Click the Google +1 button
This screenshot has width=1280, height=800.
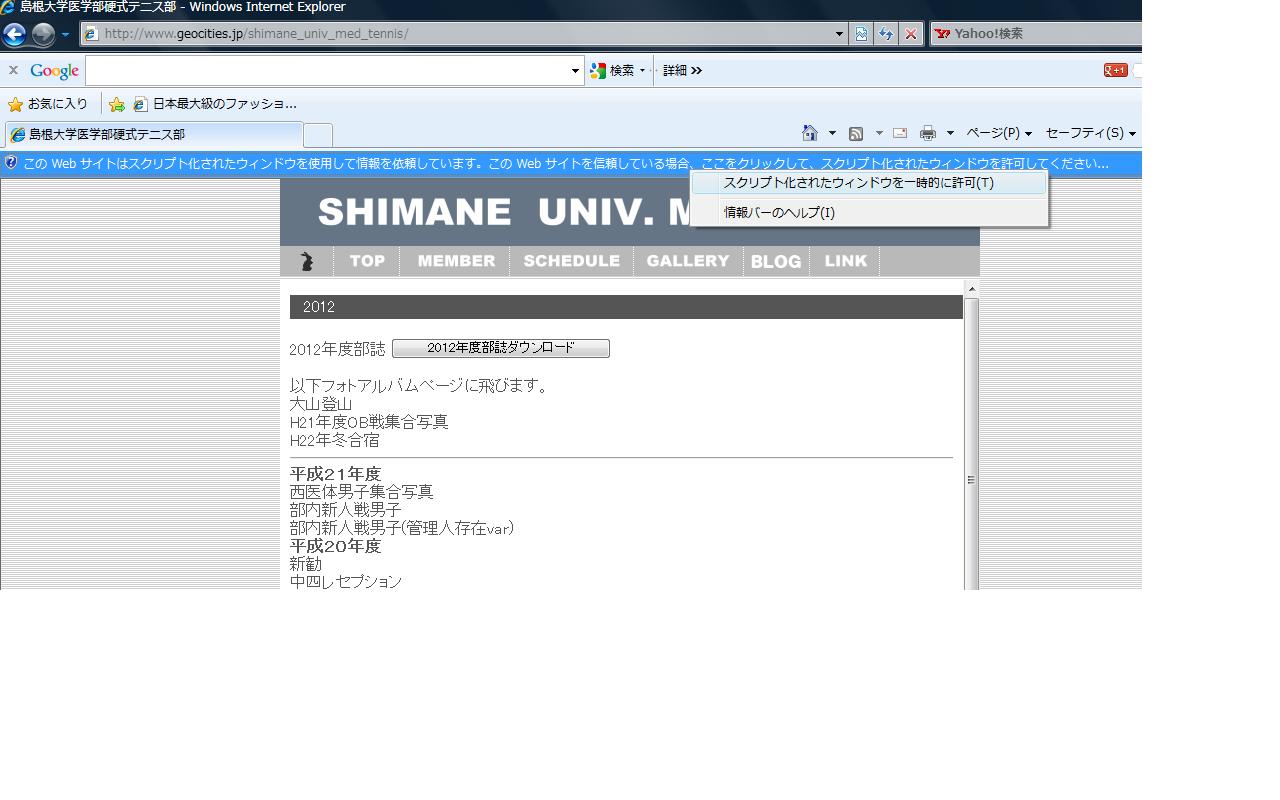tap(1115, 70)
